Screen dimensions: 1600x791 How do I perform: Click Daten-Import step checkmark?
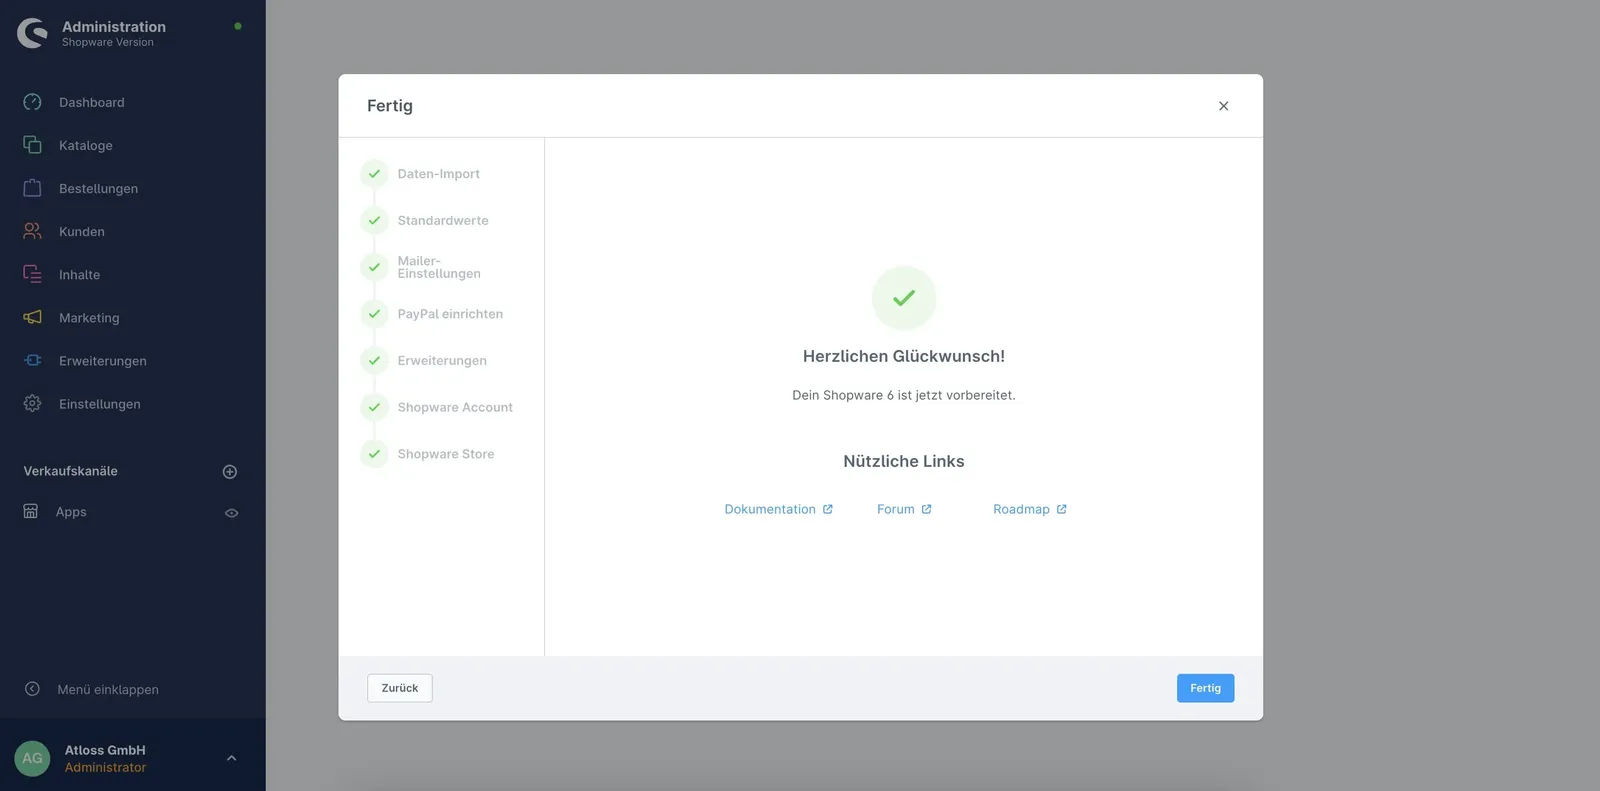374,173
